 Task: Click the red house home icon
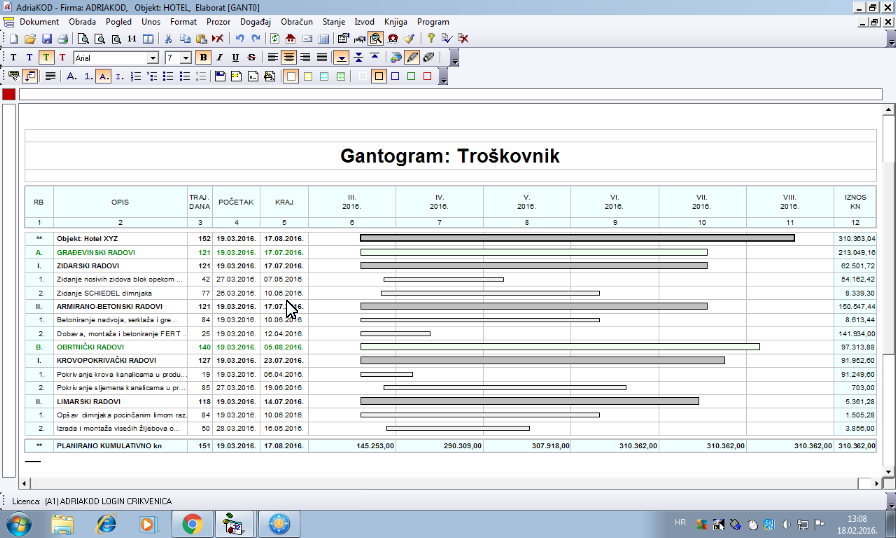click(291, 39)
